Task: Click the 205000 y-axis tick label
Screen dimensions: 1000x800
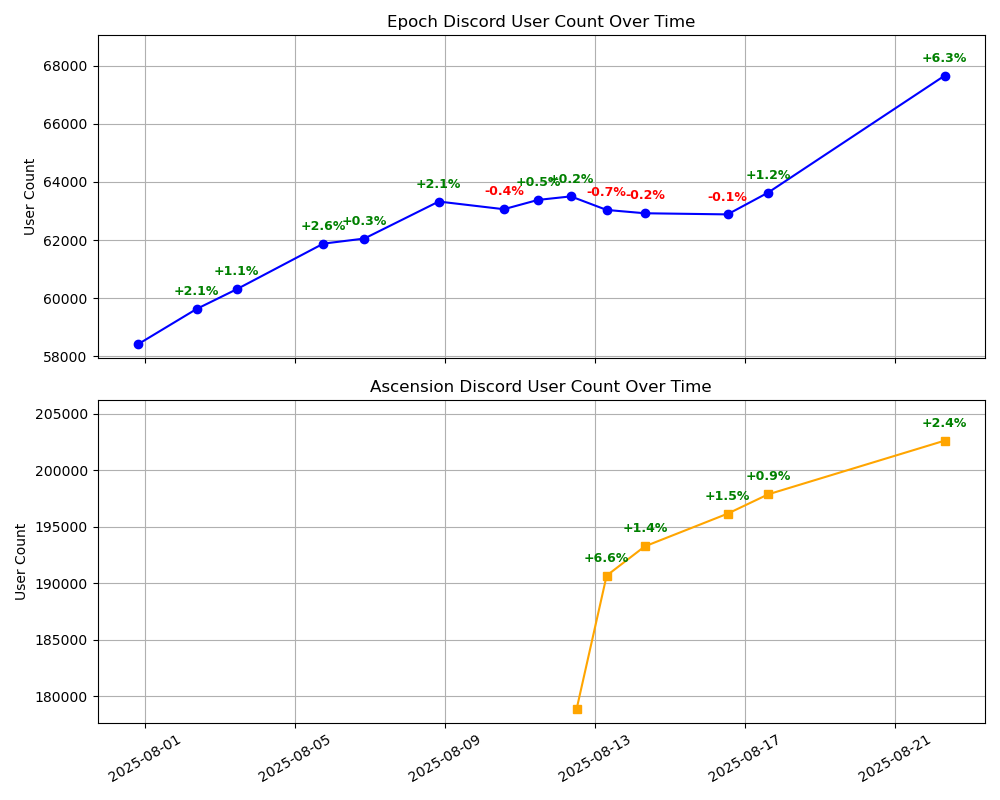Action: click(x=61, y=414)
